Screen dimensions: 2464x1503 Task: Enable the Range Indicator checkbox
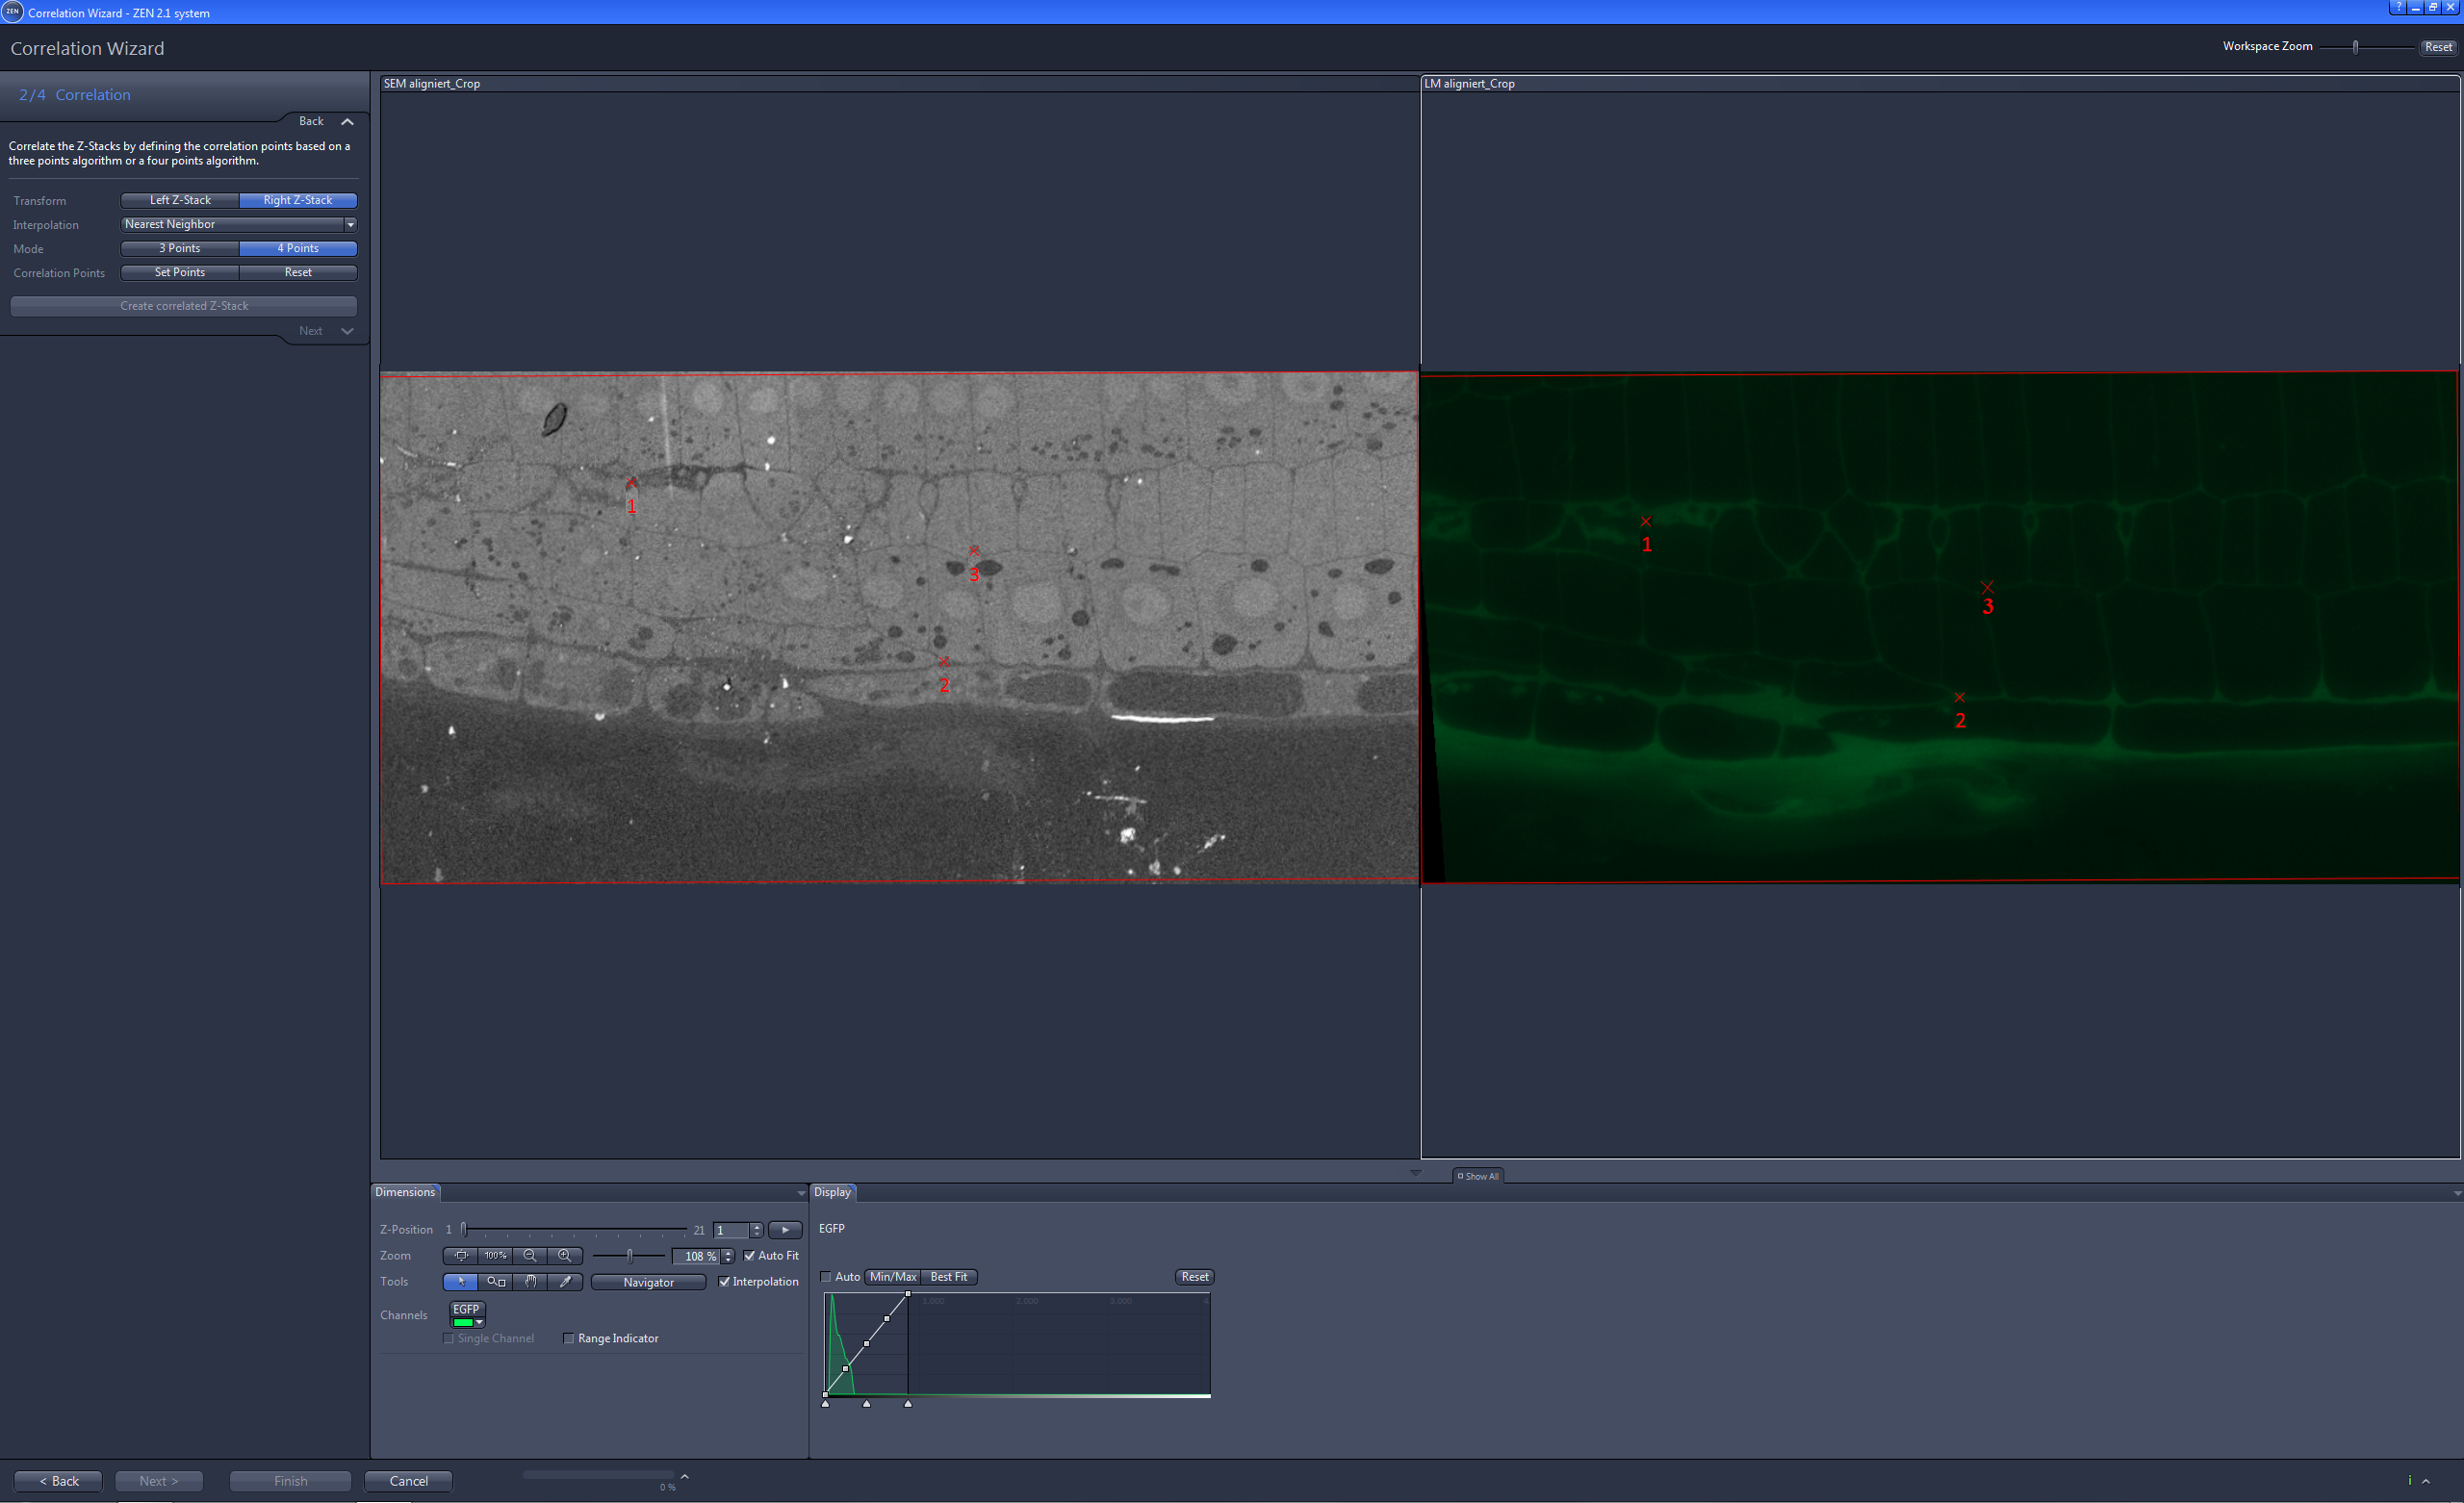coord(569,1338)
